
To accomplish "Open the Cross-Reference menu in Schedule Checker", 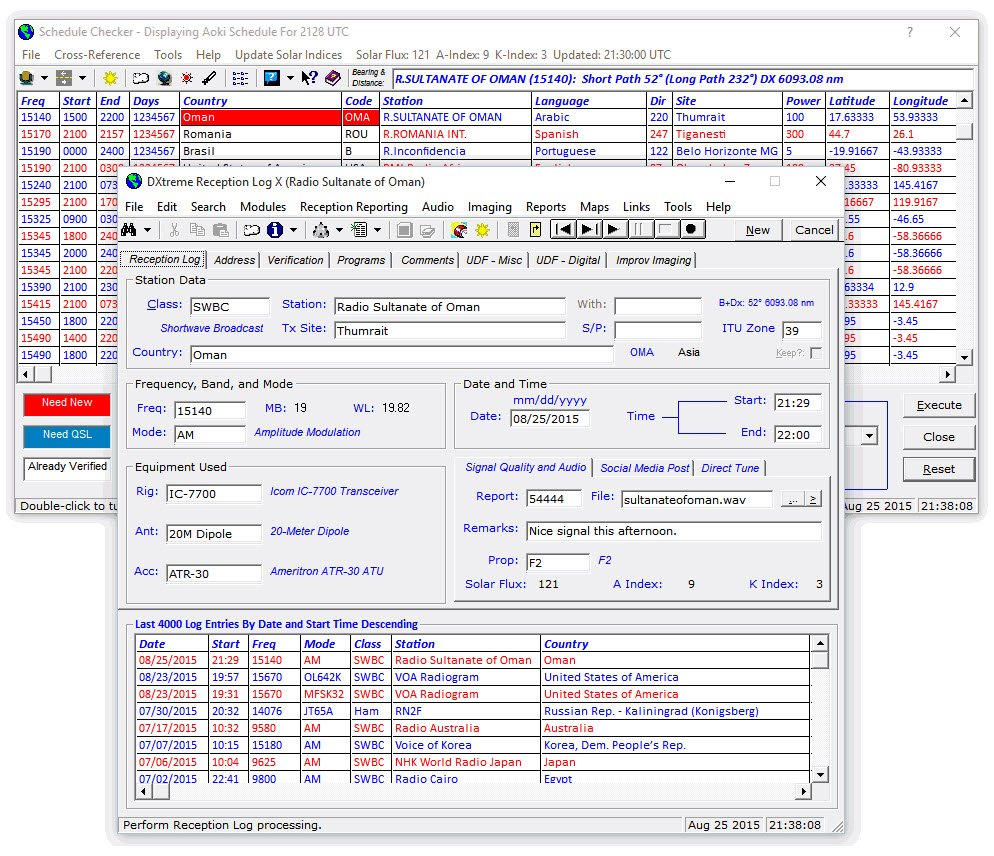I will click(x=97, y=55).
